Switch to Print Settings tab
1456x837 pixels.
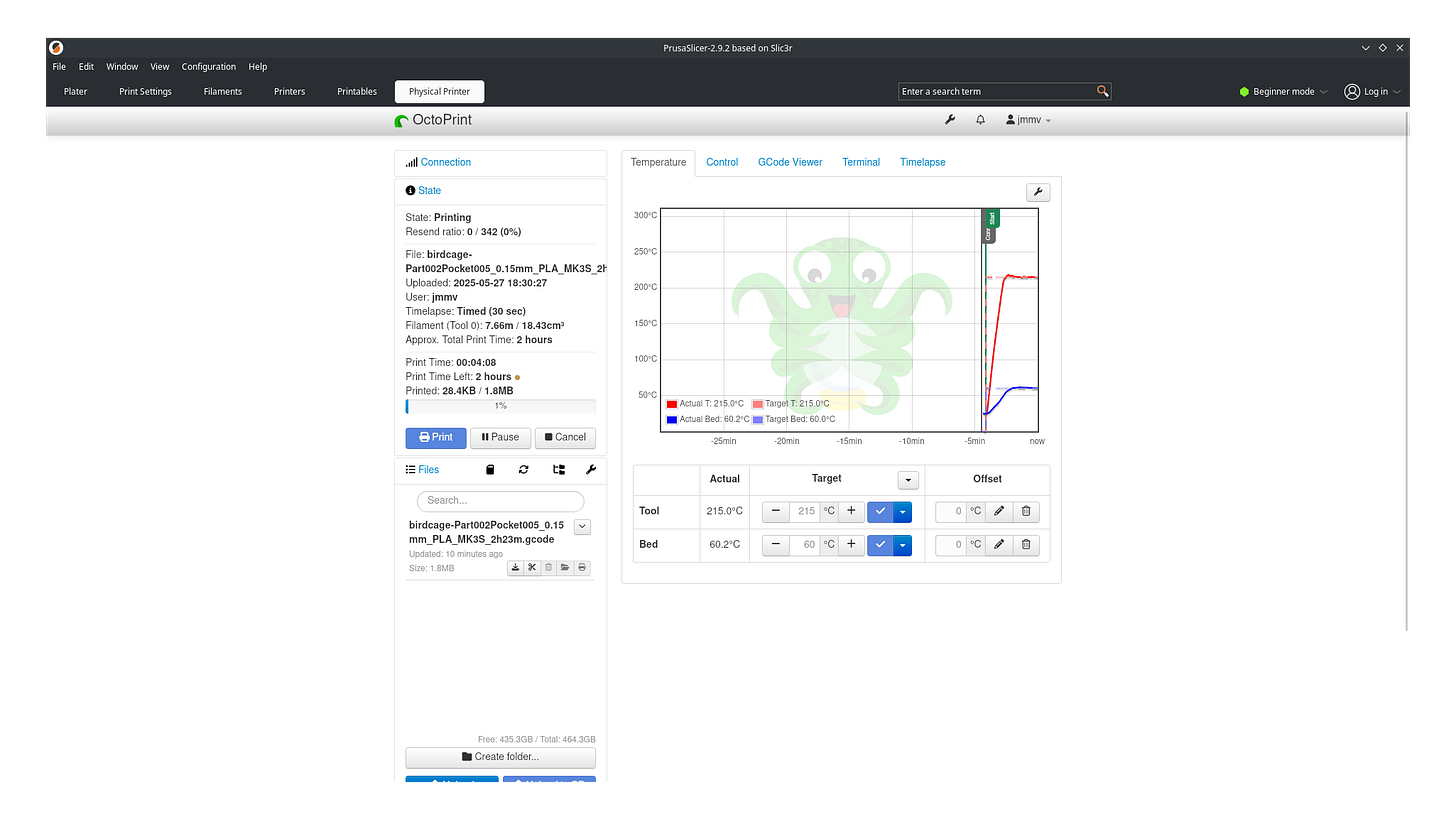145,91
